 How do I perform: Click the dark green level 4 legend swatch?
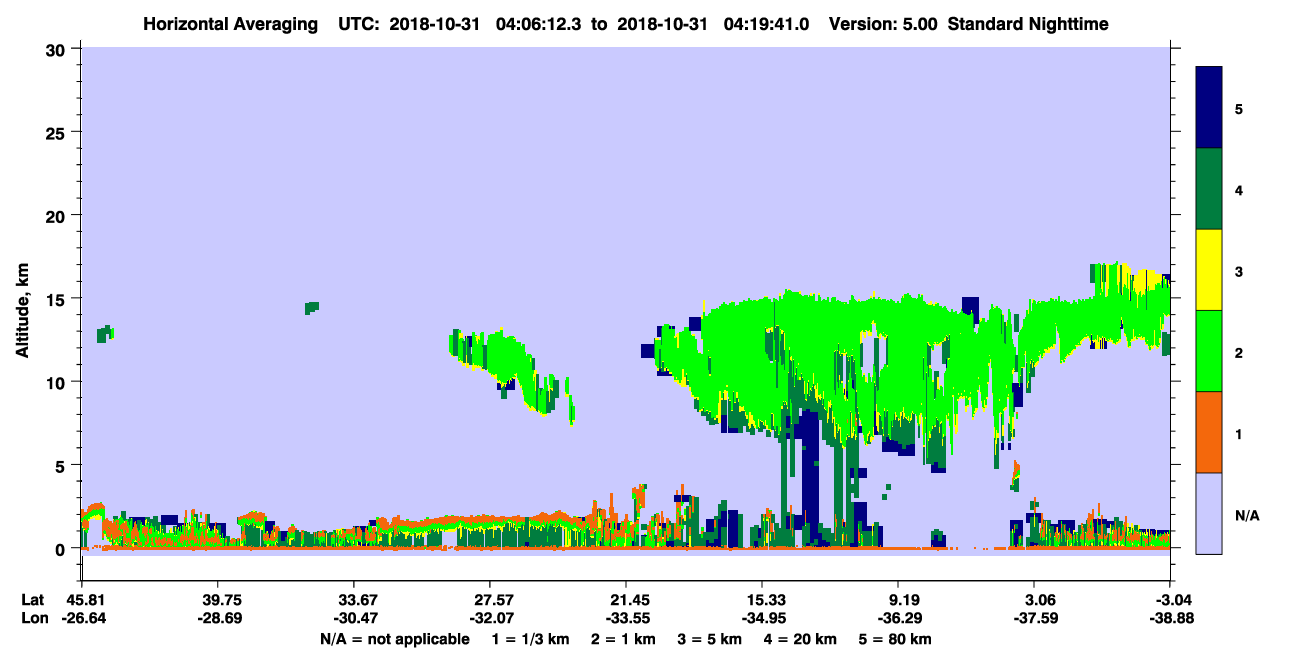tap(1209, 189)
